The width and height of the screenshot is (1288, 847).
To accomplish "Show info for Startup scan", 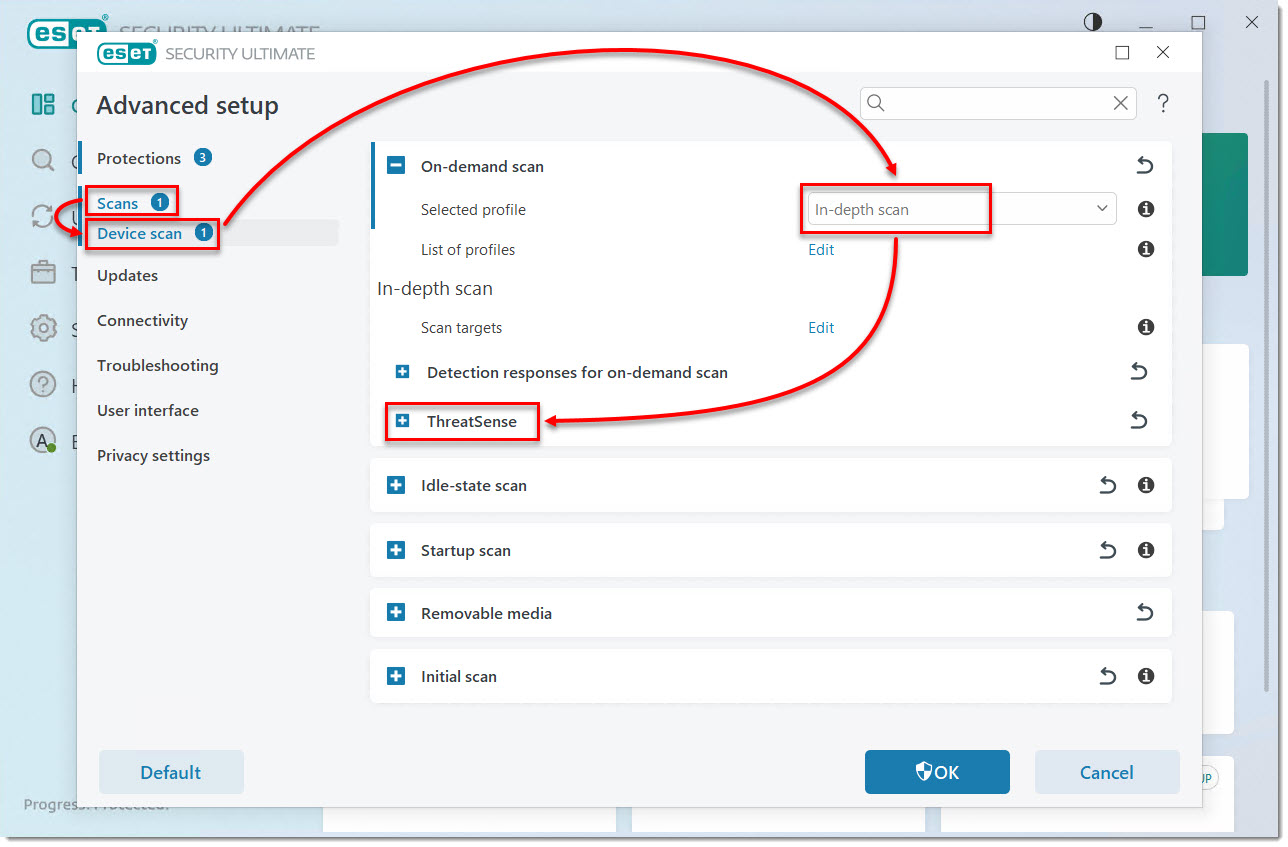I will (1146, 550).
